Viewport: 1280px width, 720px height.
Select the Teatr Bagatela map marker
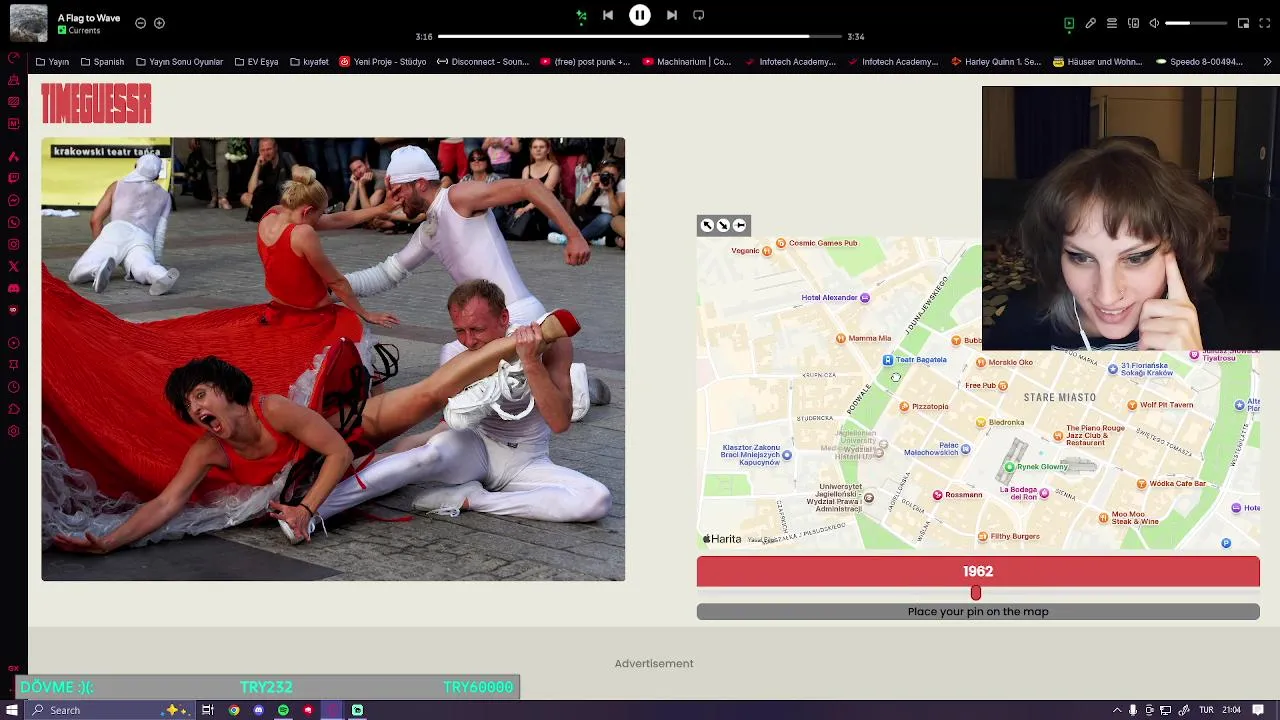[x=888, y=360]
